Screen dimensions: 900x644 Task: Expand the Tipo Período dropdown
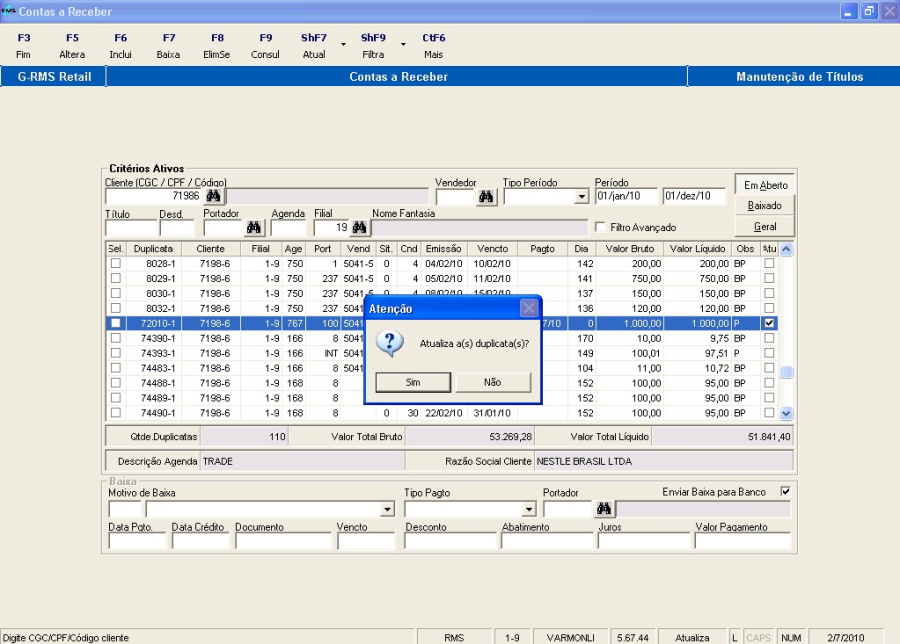[x=582, y=198]
